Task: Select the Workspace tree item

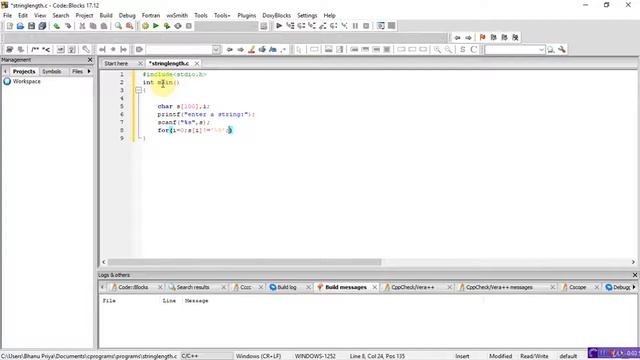Action: click(x=27, y=81)
